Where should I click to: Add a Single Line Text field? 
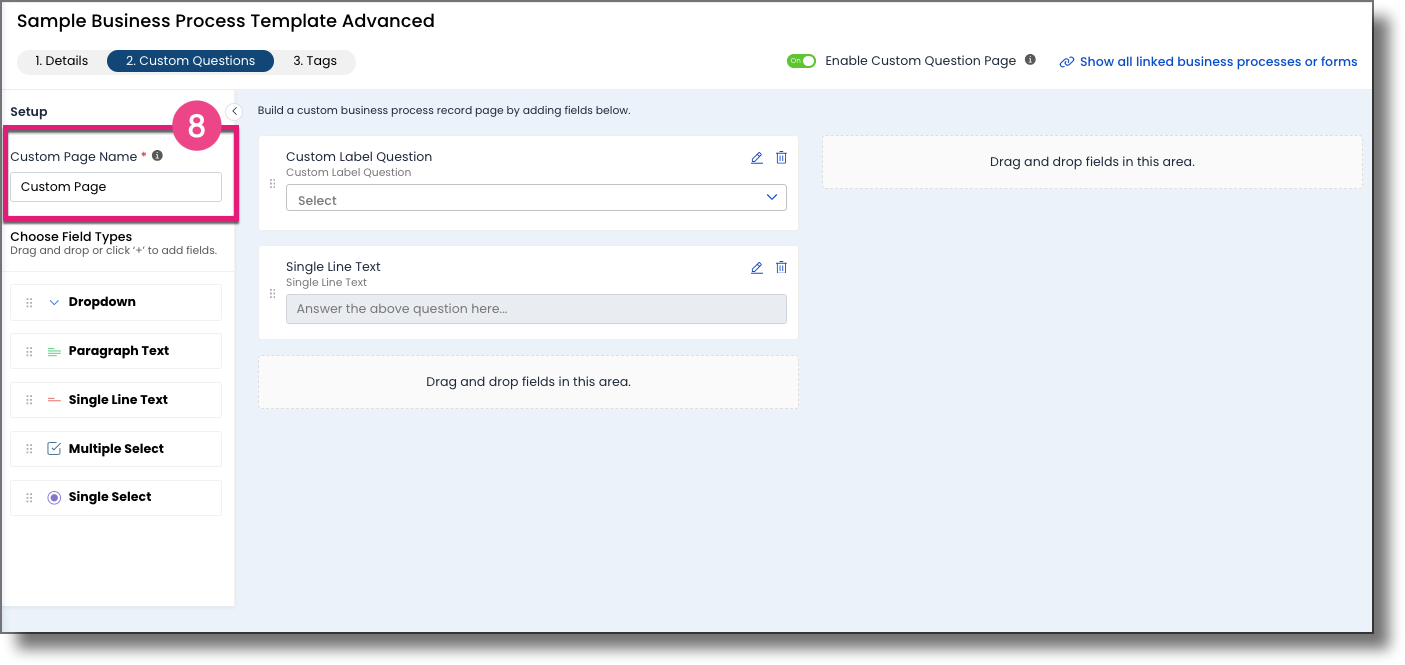pyautogui.click(x=116, y=400)
